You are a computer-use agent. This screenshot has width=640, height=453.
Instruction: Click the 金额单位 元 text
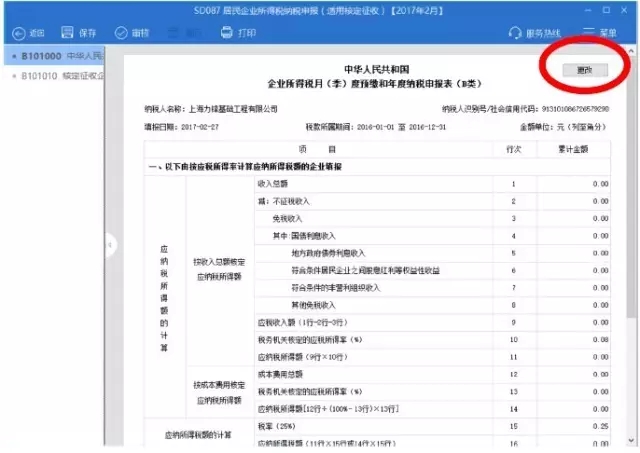tap(563, 127)
